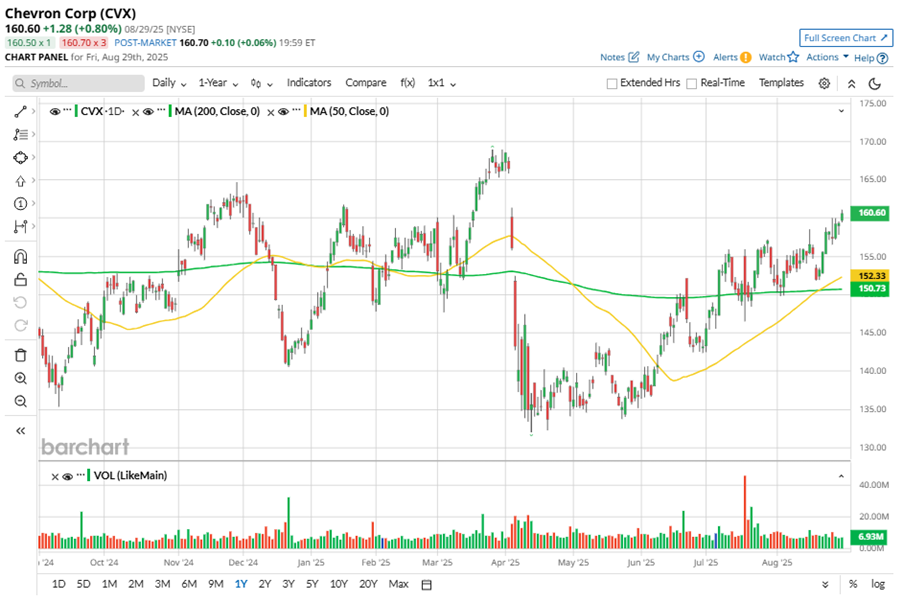Screen dimensions: 903x601
Task: Collapse the left drawing toolbar
Action: (20, 431)
